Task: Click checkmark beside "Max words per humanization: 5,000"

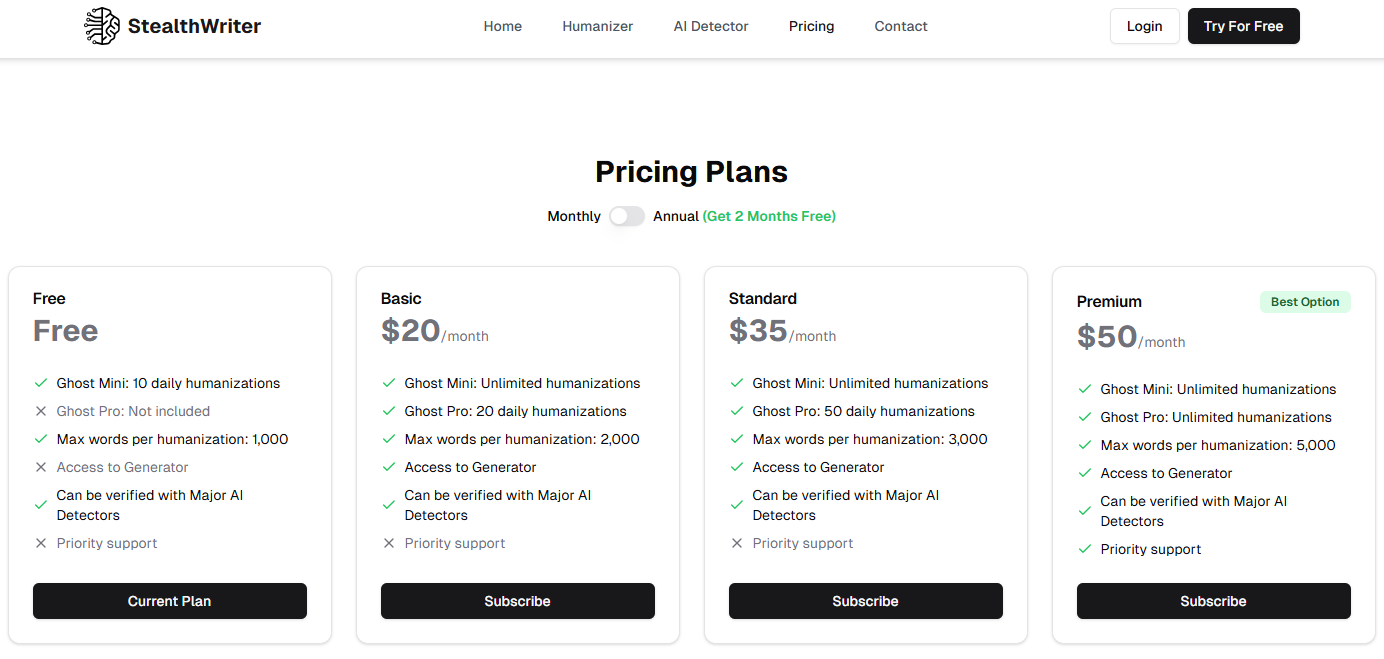Action: 1085,445
